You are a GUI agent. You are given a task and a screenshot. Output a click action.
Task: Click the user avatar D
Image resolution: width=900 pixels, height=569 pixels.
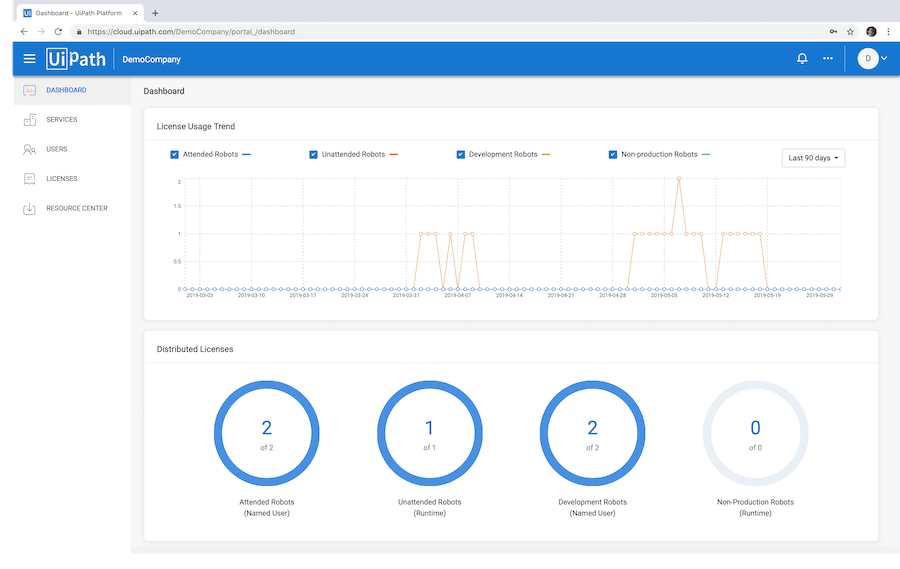coord(868,59)
